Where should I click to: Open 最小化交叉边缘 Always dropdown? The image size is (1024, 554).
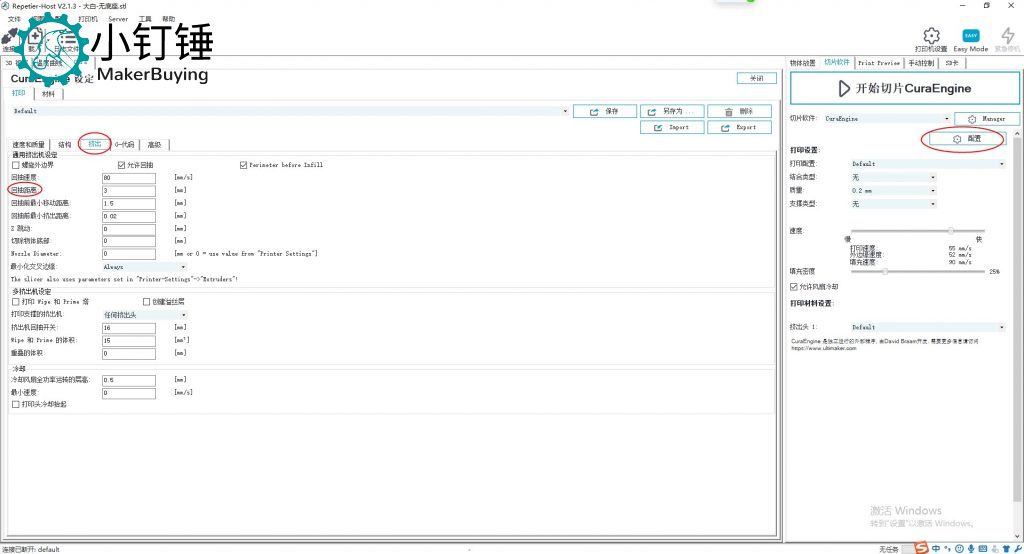pos(144,267)
